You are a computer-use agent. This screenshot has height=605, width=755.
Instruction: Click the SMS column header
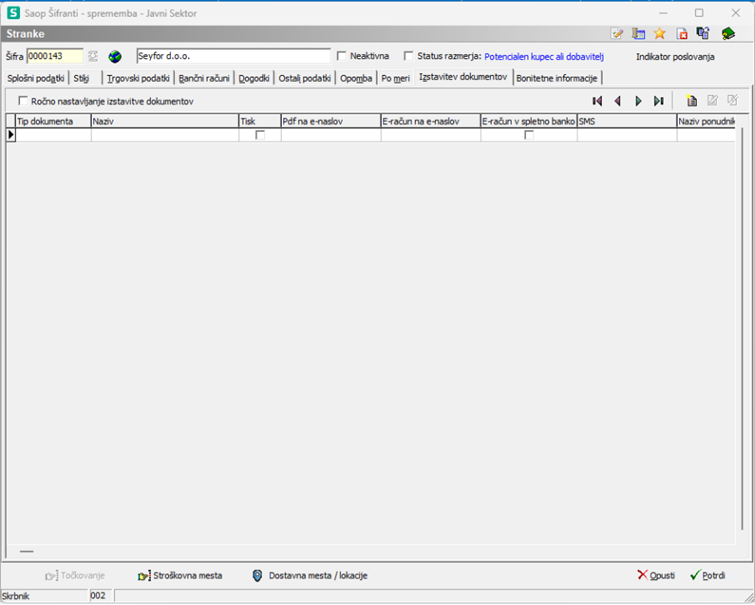(x=627, y=121)
